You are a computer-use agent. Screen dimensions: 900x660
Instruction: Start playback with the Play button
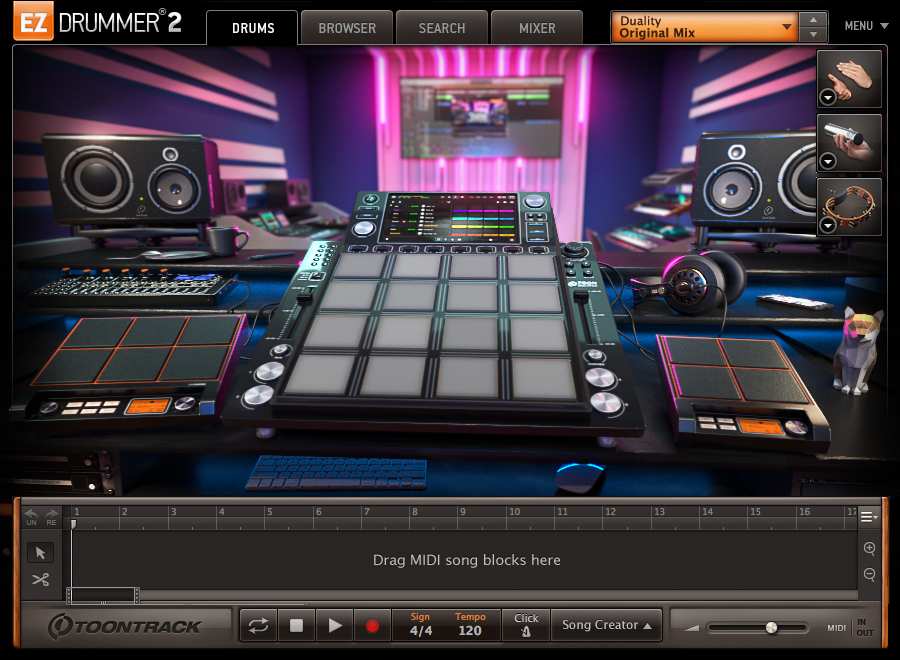pos(335,626)
